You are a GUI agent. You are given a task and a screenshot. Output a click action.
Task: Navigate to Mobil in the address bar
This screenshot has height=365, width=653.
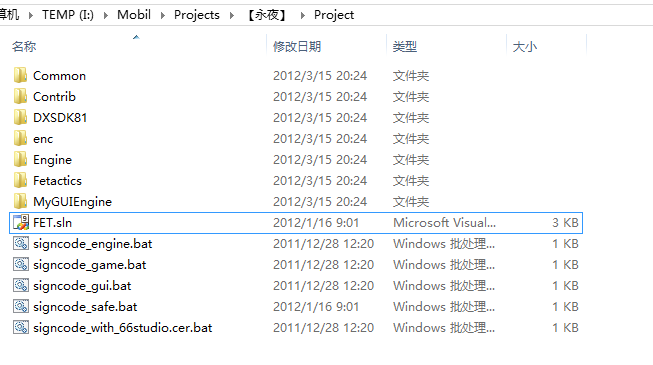(x=134, y=15)
